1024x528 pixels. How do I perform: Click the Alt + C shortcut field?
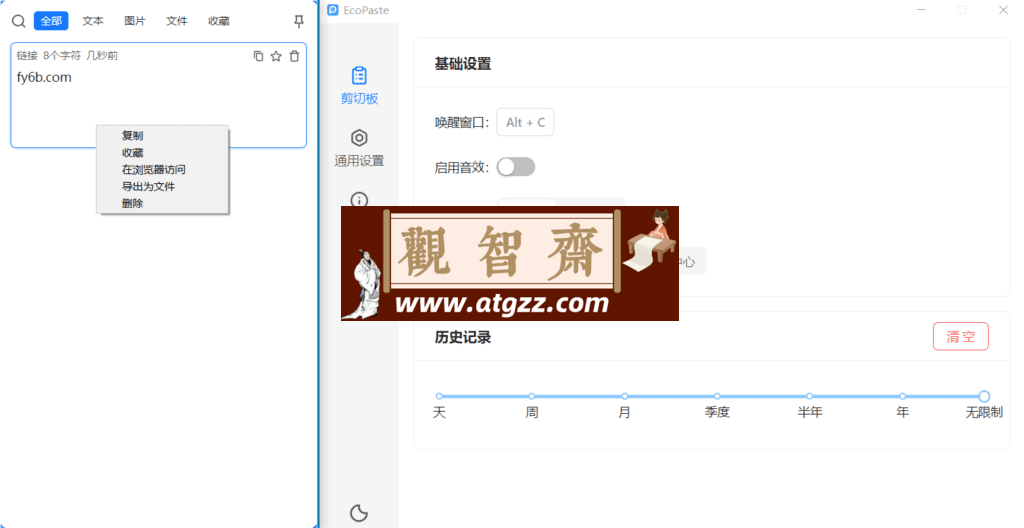525,122
